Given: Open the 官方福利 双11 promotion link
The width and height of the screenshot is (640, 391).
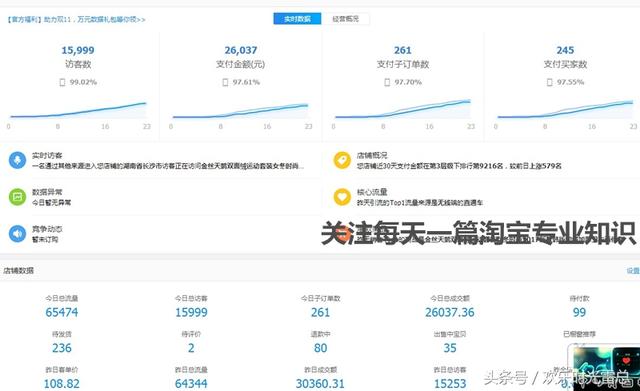Looking at the screenshot, I should [x=76, y=20].
